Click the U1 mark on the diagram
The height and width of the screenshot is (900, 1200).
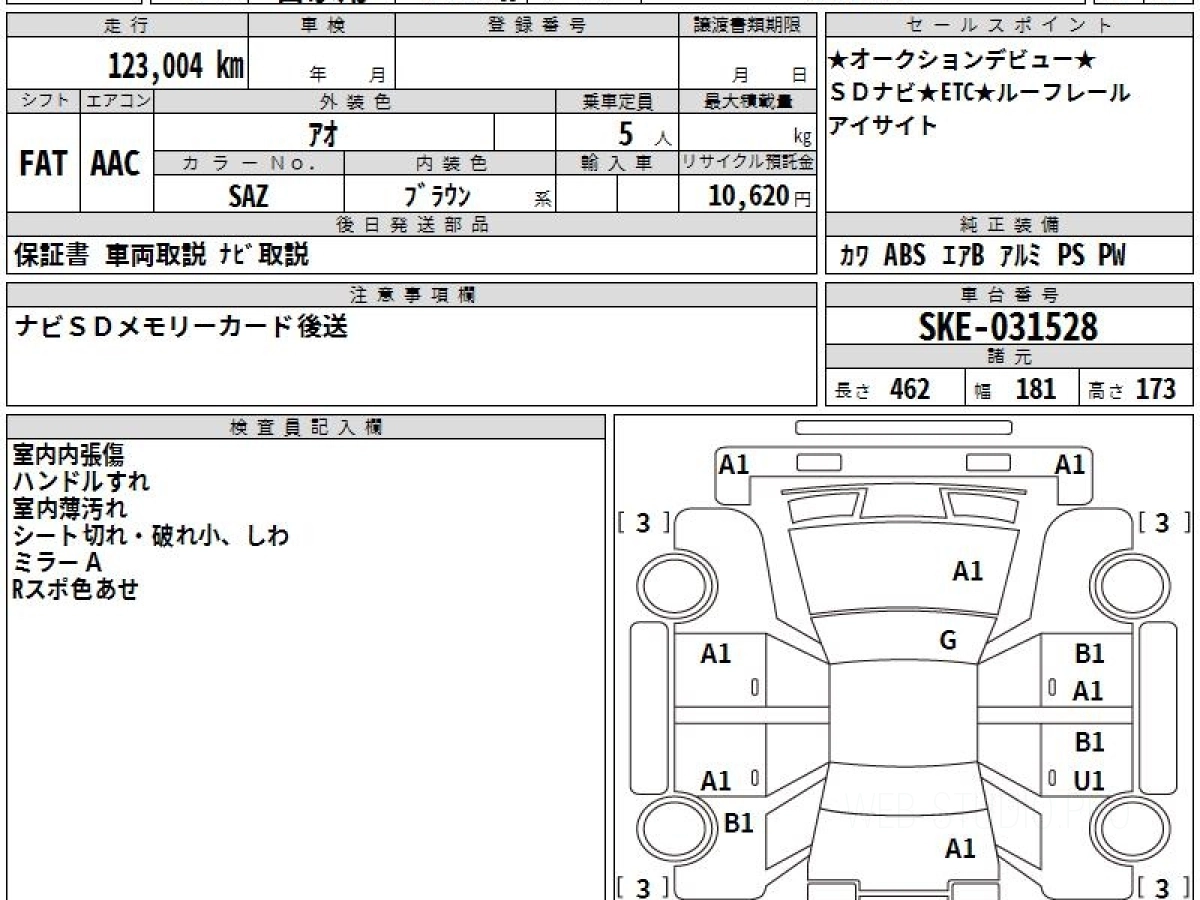pos(1088,781)
